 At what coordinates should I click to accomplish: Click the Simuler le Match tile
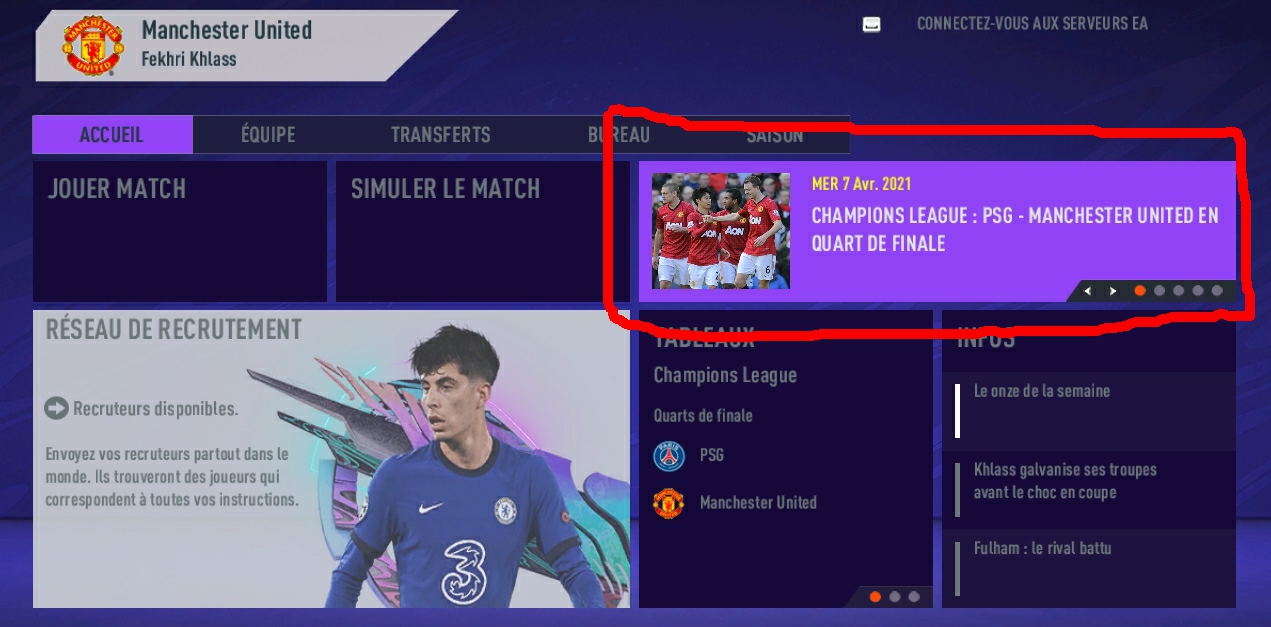coord(483,231)
